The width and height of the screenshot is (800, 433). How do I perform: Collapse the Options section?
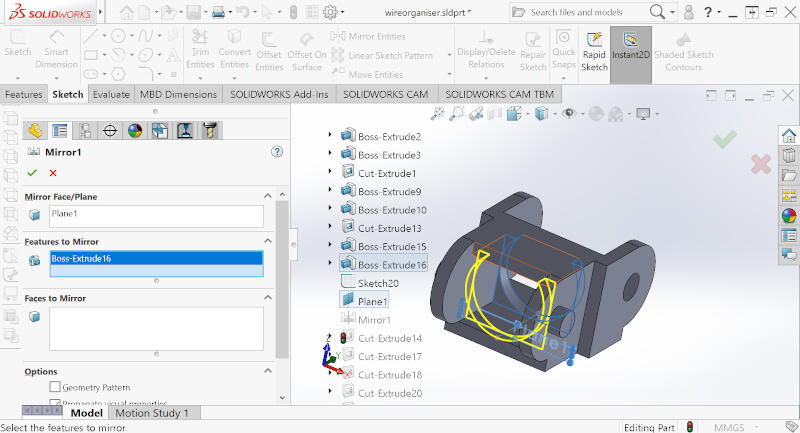coord(268,371)
